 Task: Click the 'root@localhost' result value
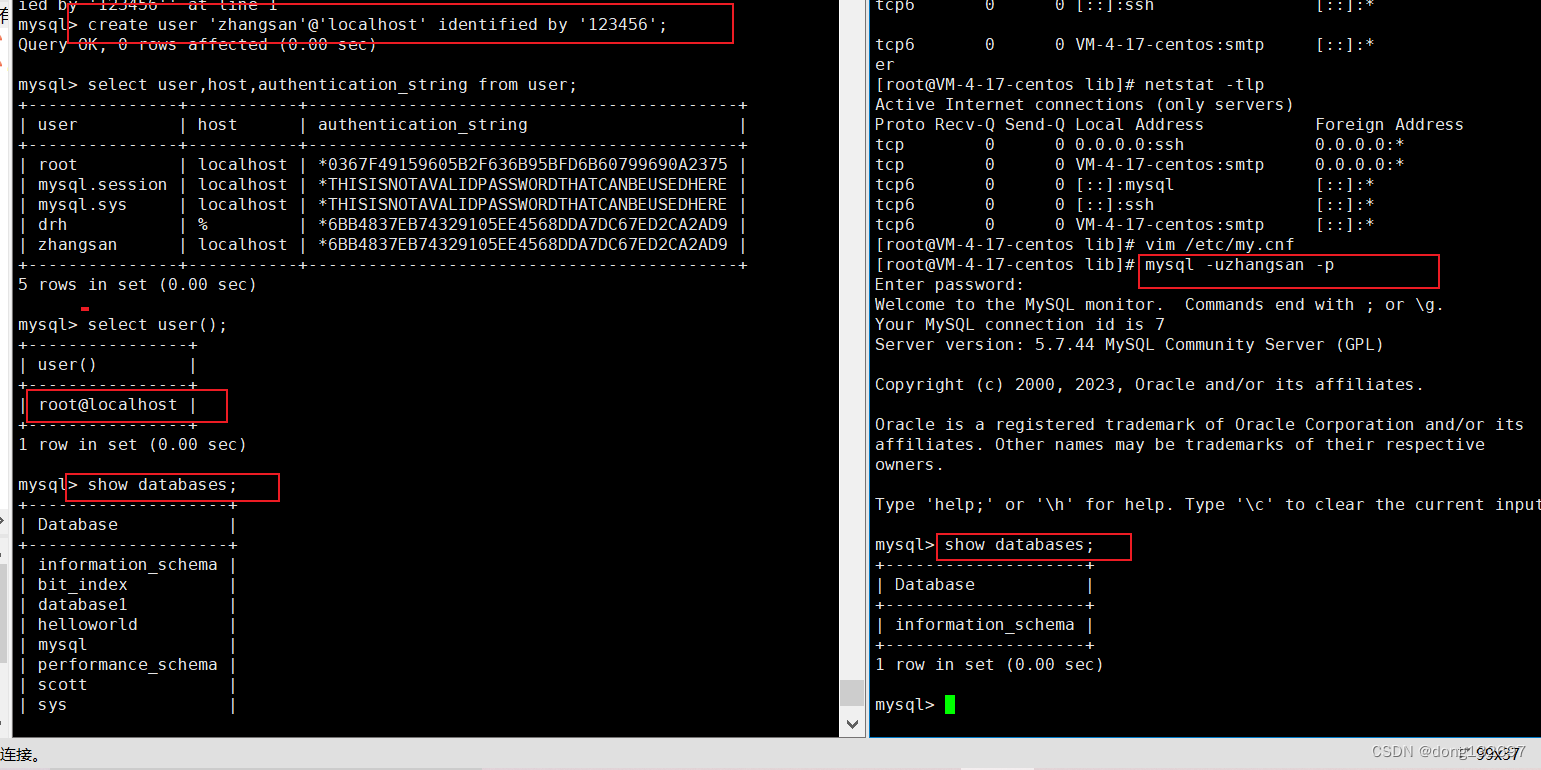click(107, 405)
